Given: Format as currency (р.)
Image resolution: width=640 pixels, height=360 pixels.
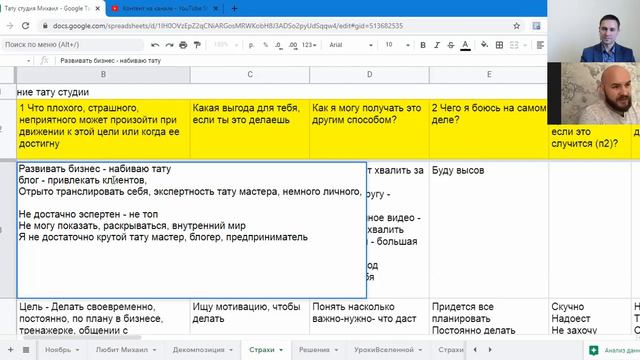Looking at the screenshot, I should coord(251,45).
